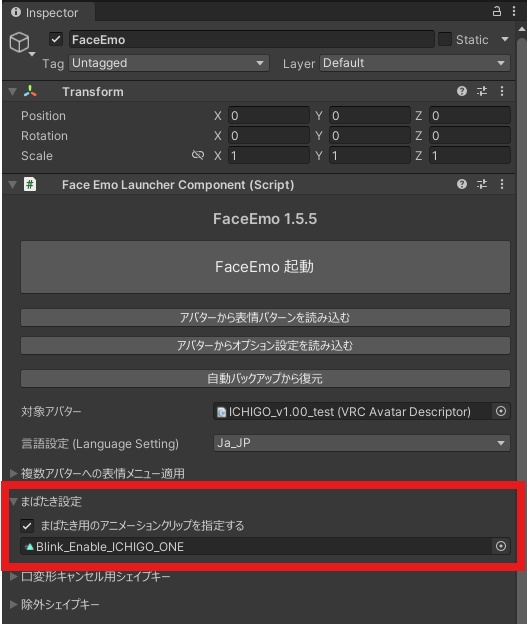527x624 pixels.
Task: Click the Transform axes icon
Action: 30,92
